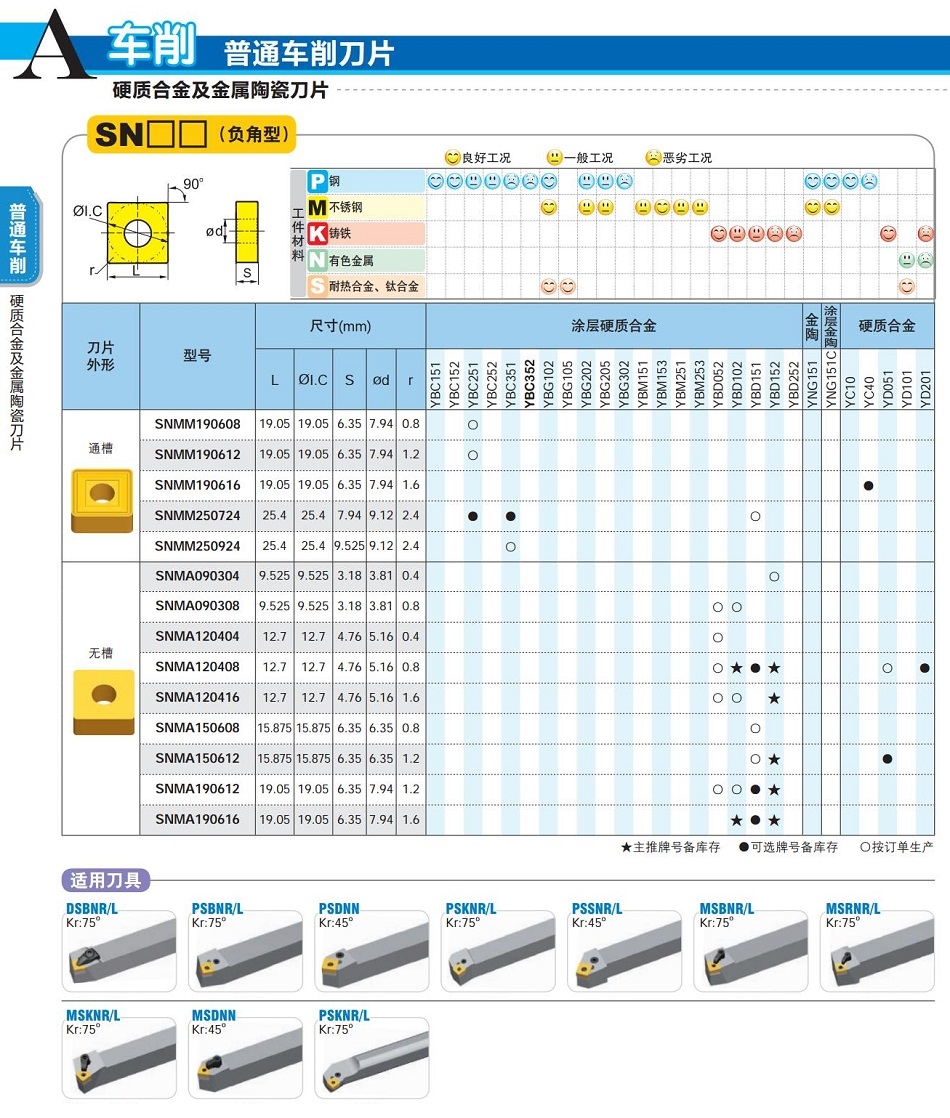Click the 无槽 flat insert picture

[x=103, y=702]
